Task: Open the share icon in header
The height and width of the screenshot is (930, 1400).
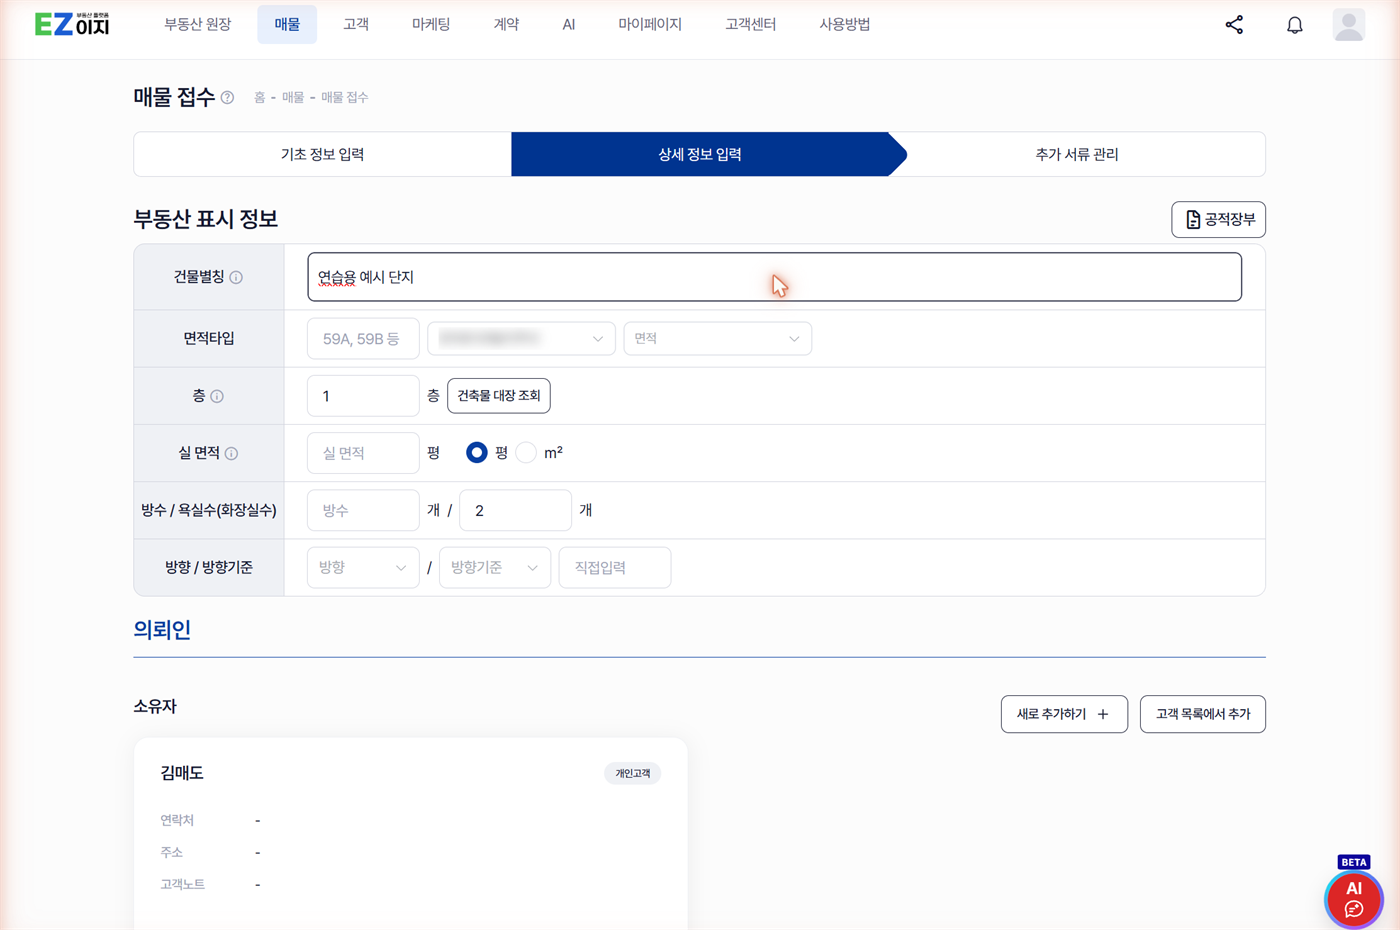Action: coord(1234,25)
